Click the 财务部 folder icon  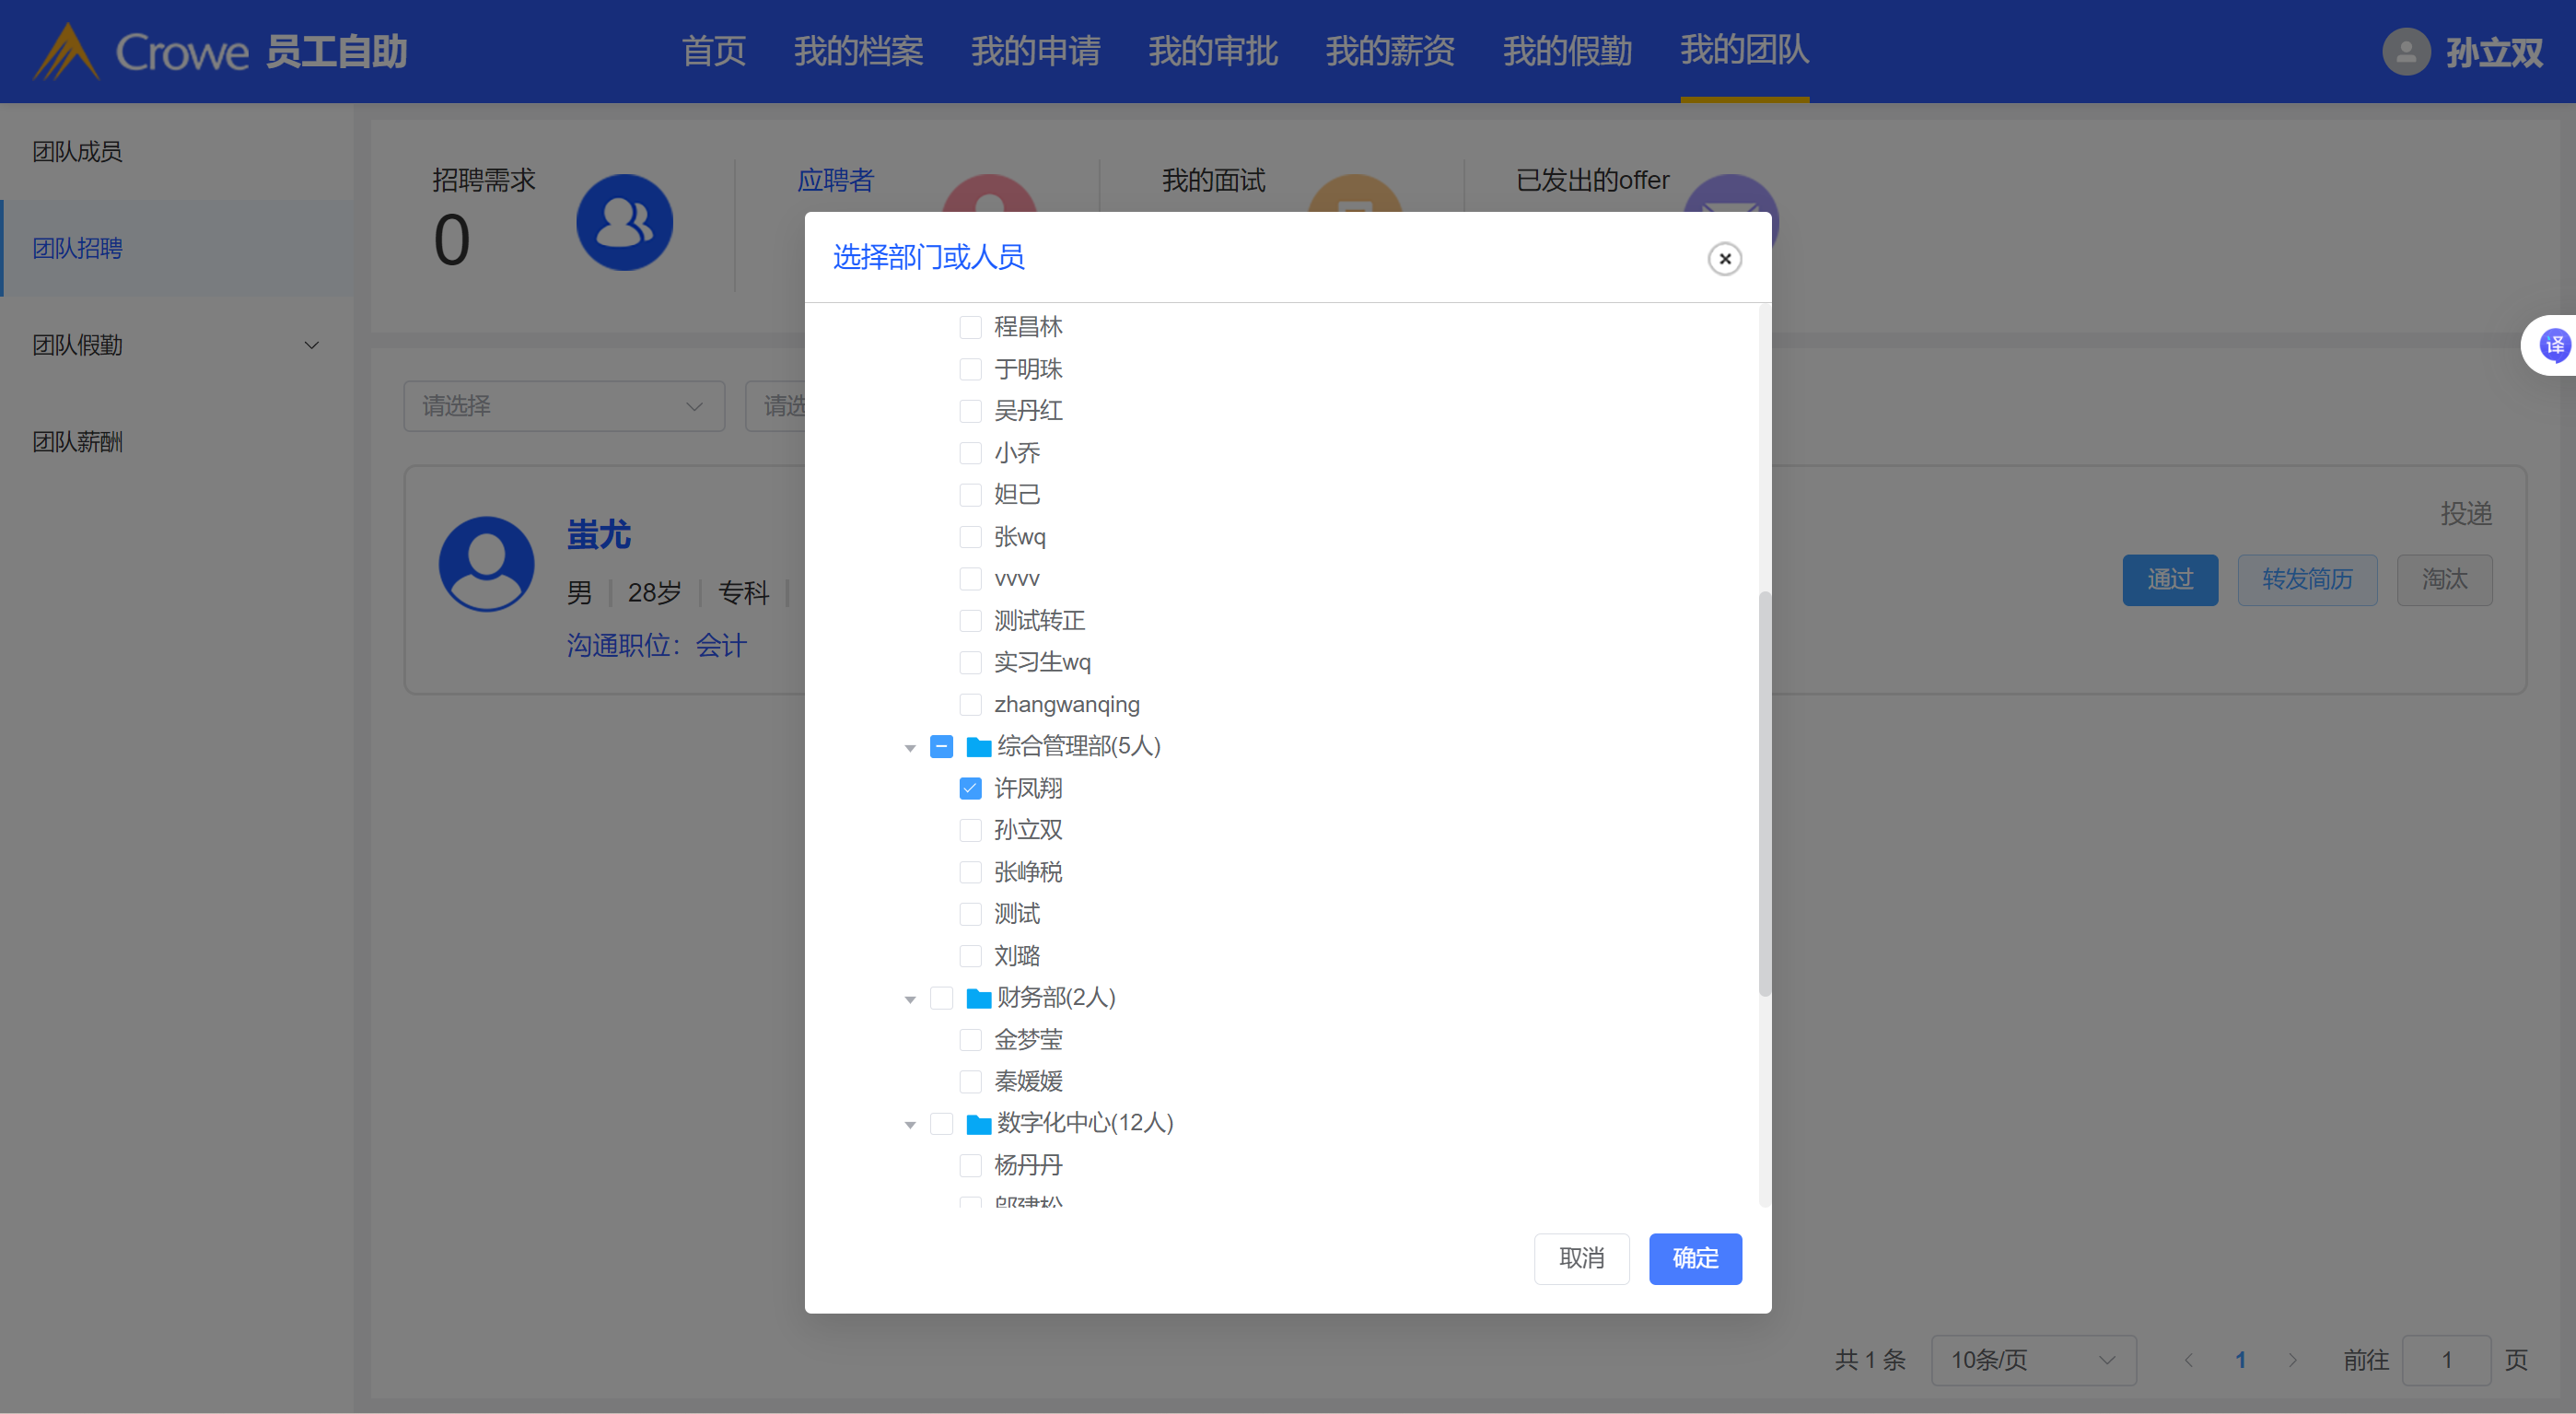978,998
